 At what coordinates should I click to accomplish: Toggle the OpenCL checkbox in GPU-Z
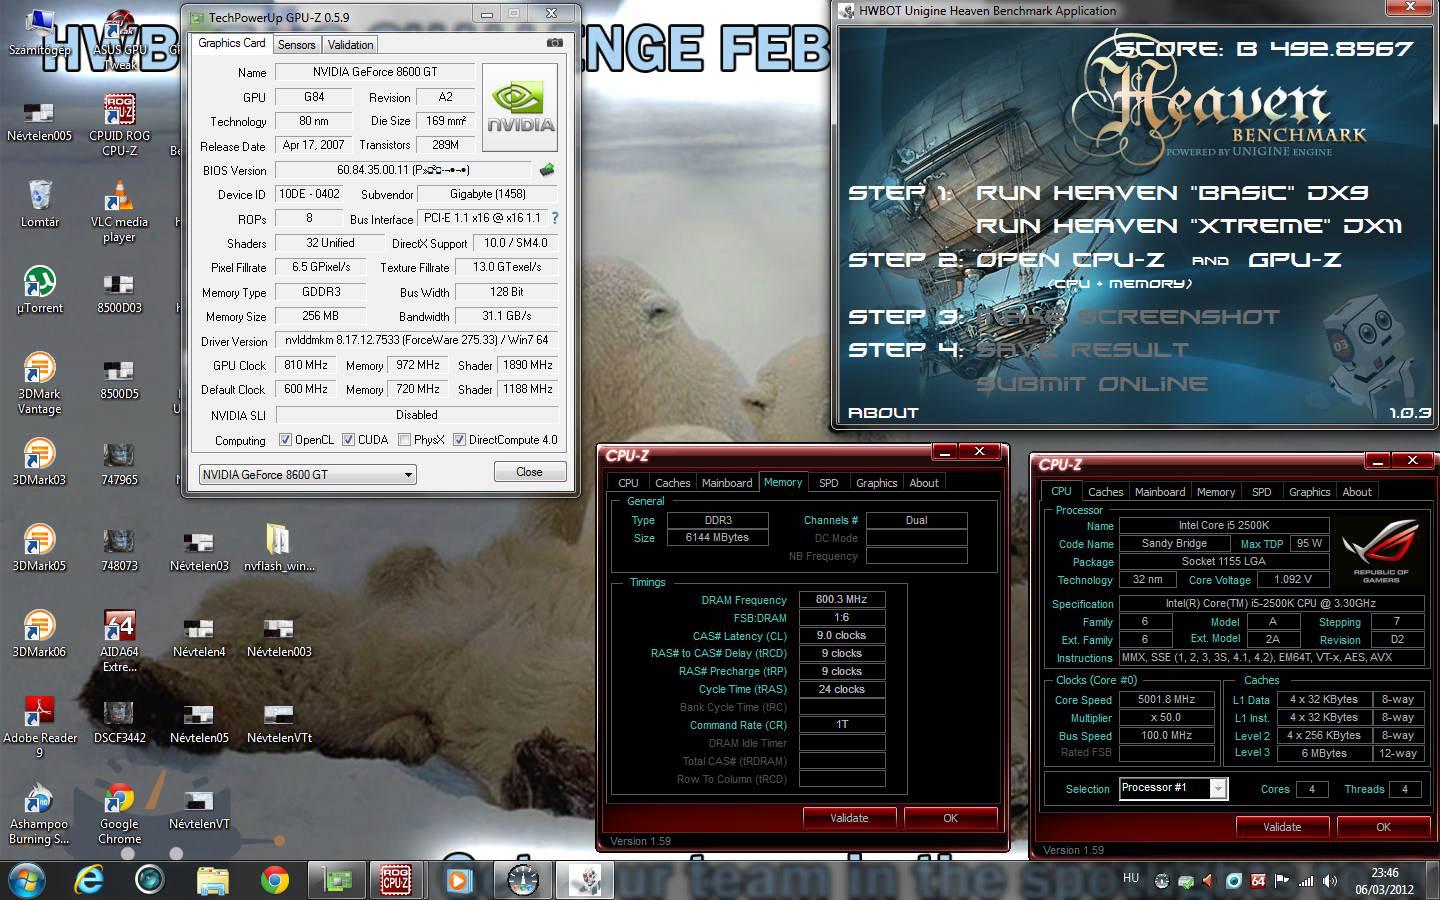(285, 440)
